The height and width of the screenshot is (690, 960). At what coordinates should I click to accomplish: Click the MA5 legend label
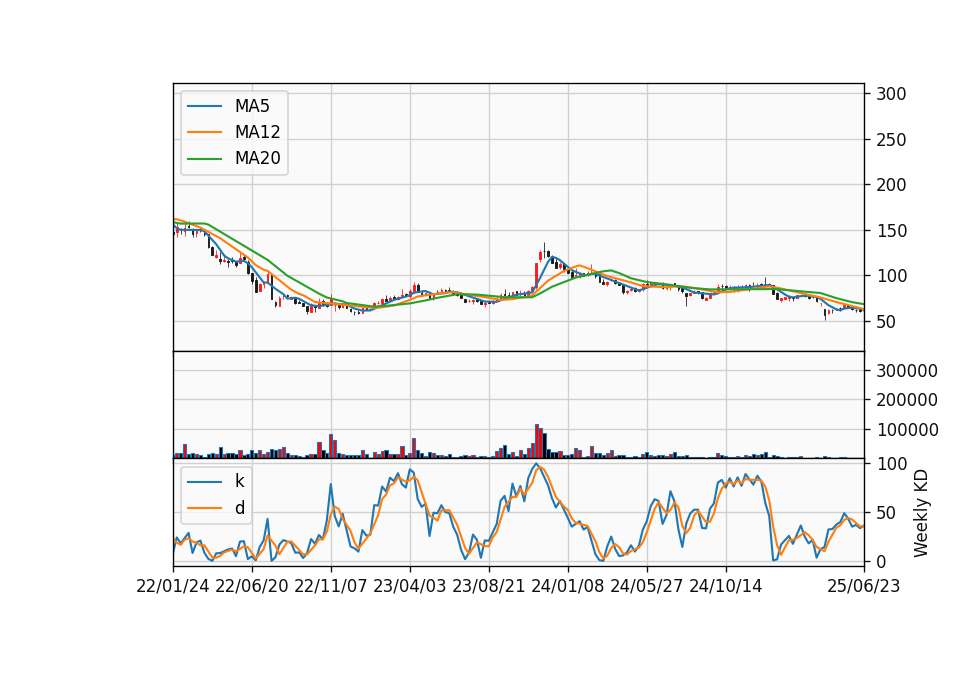click(x=252, y=106)
